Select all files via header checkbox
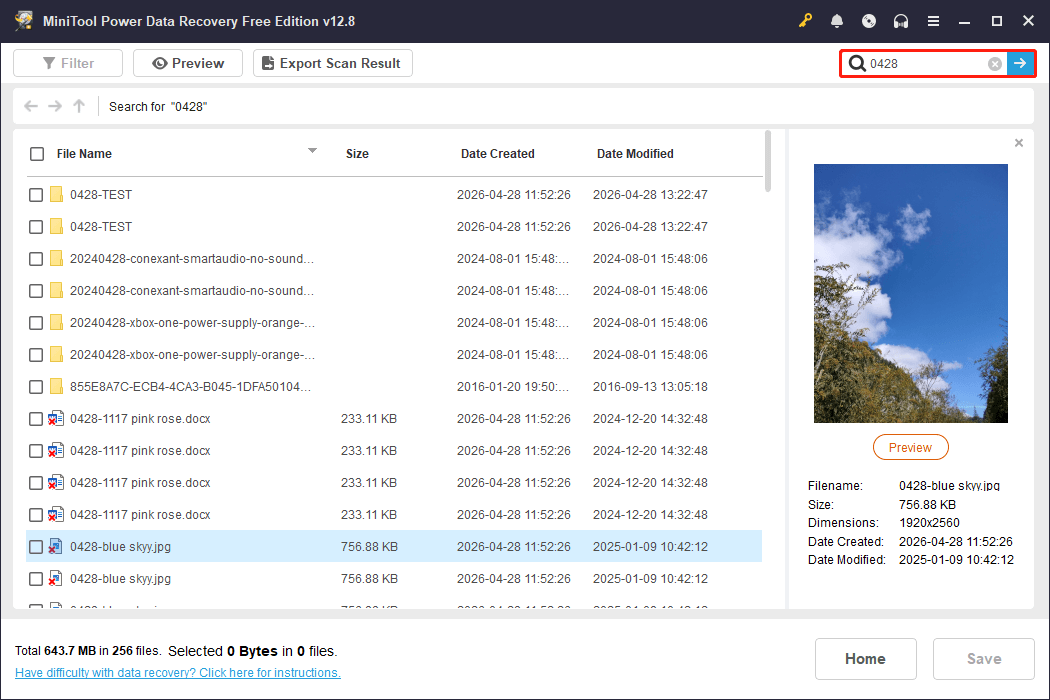The image size is (1050, 700). click(x=37, y=153)
